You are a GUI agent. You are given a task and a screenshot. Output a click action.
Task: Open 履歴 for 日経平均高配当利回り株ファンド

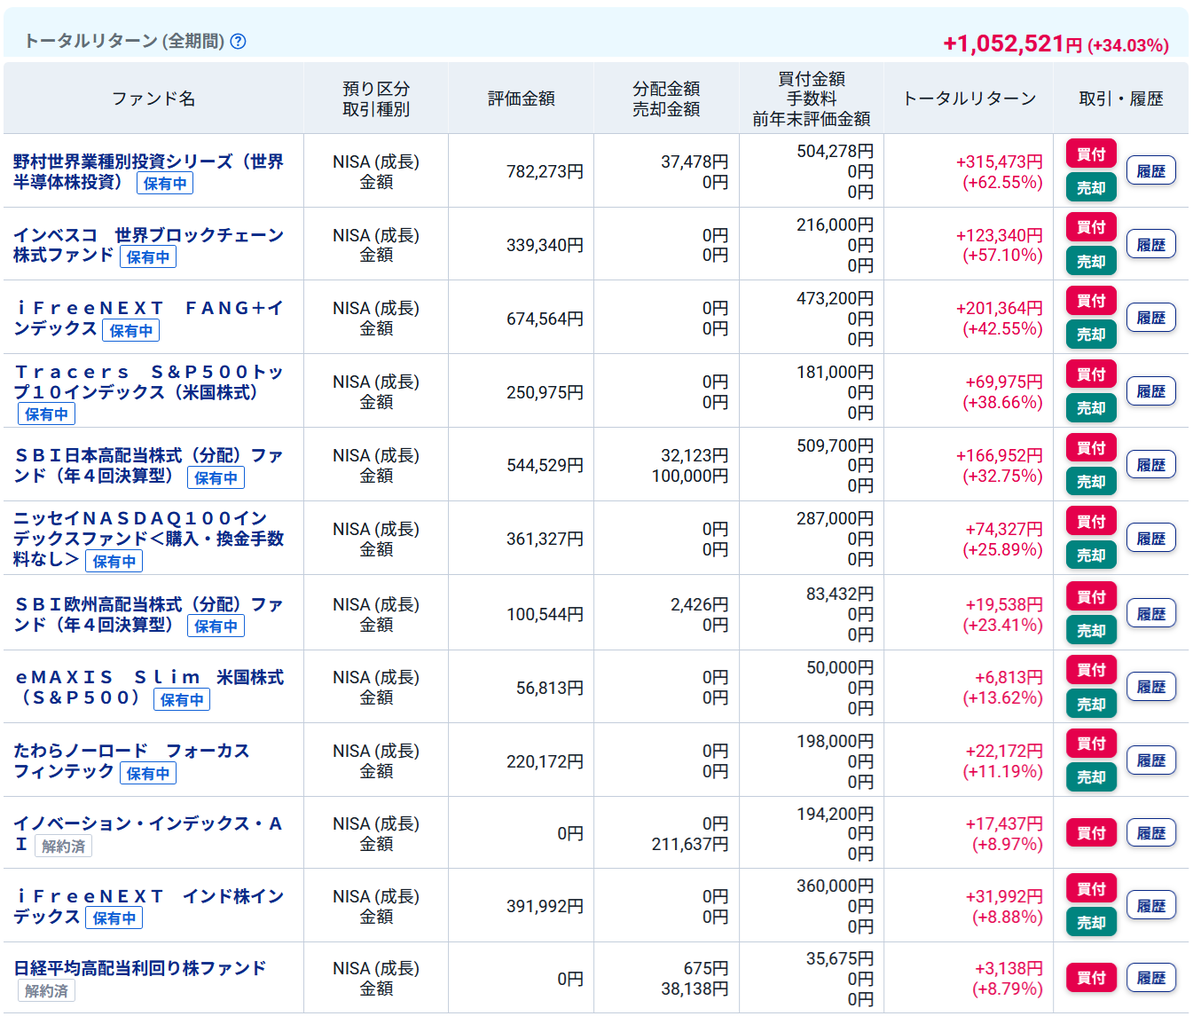click(x=1150, y=978)
